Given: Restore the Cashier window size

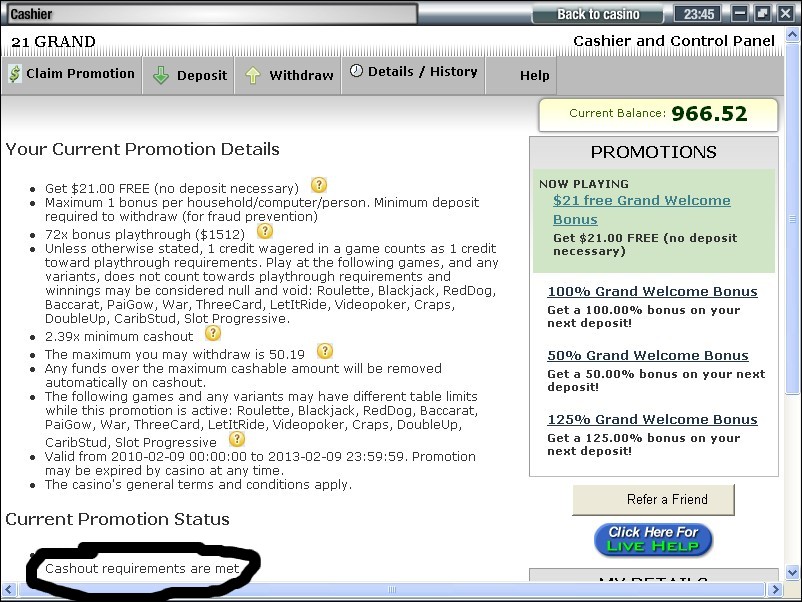Looking at the screenshot, I should 763,13.
